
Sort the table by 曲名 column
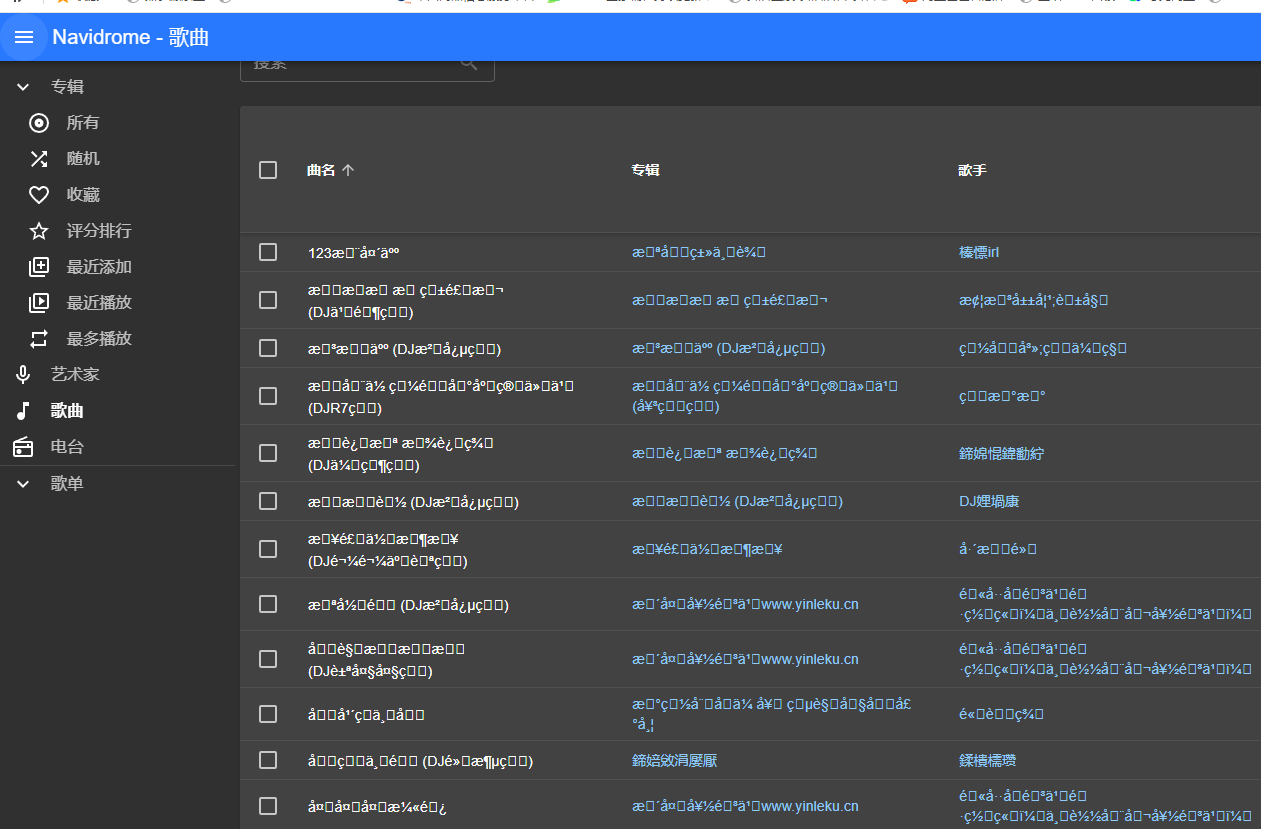tap(330, 170)
